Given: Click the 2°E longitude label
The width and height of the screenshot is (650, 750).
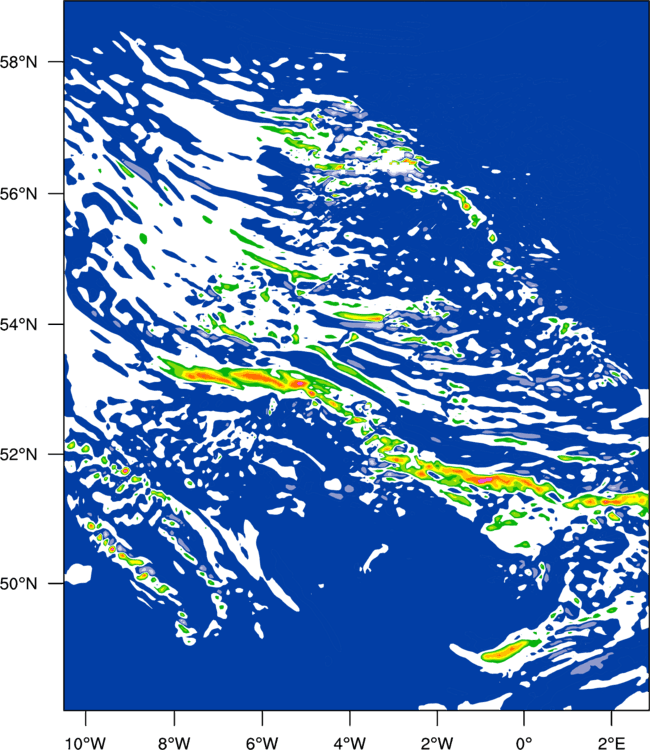Looking at the screenshot, I should 612,743.
